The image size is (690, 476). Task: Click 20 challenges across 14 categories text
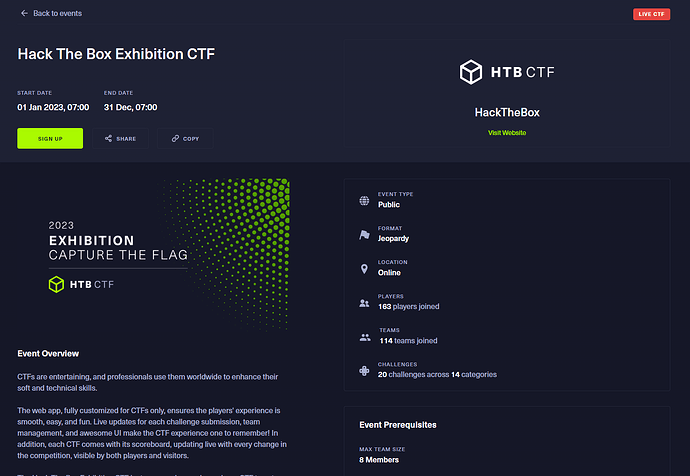click(x=437, y=374)
